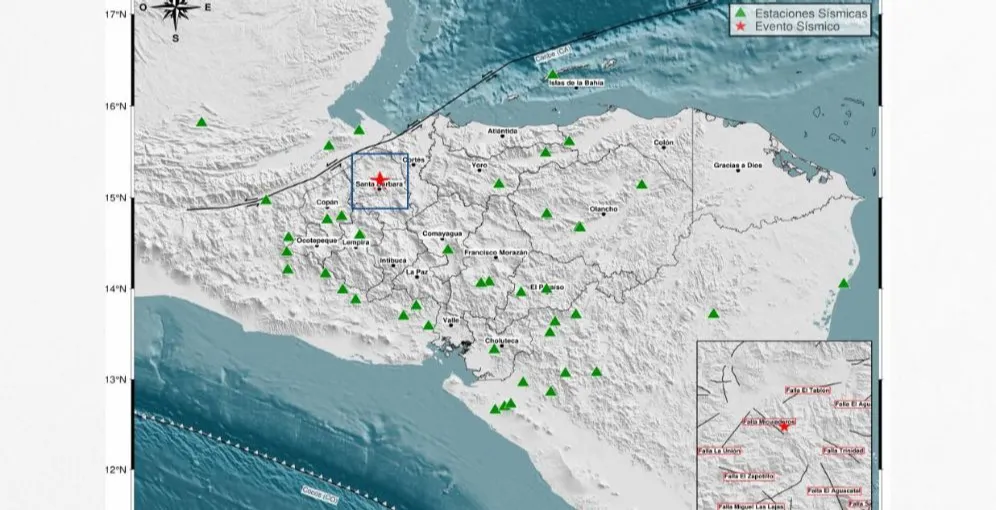
Task: Click the red star in the legend
Action: tap(740, 28)
